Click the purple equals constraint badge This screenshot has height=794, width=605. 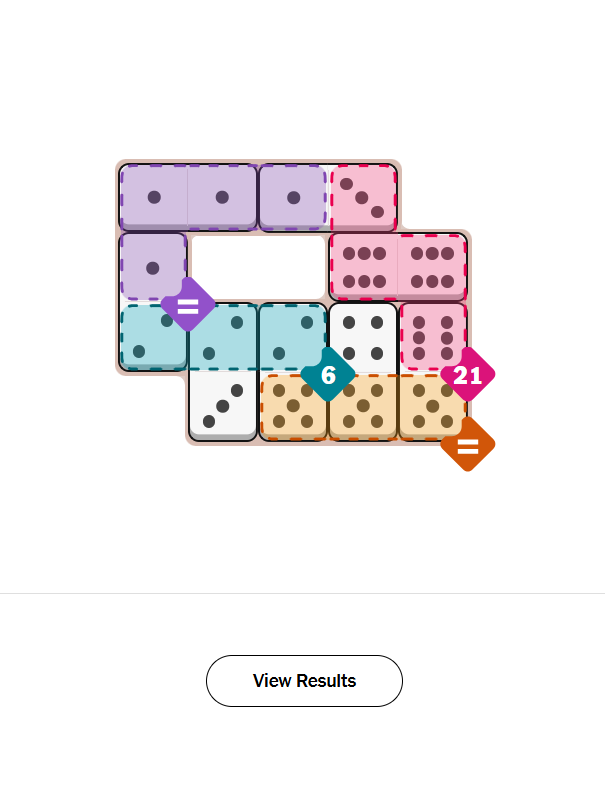coord(188,304)
